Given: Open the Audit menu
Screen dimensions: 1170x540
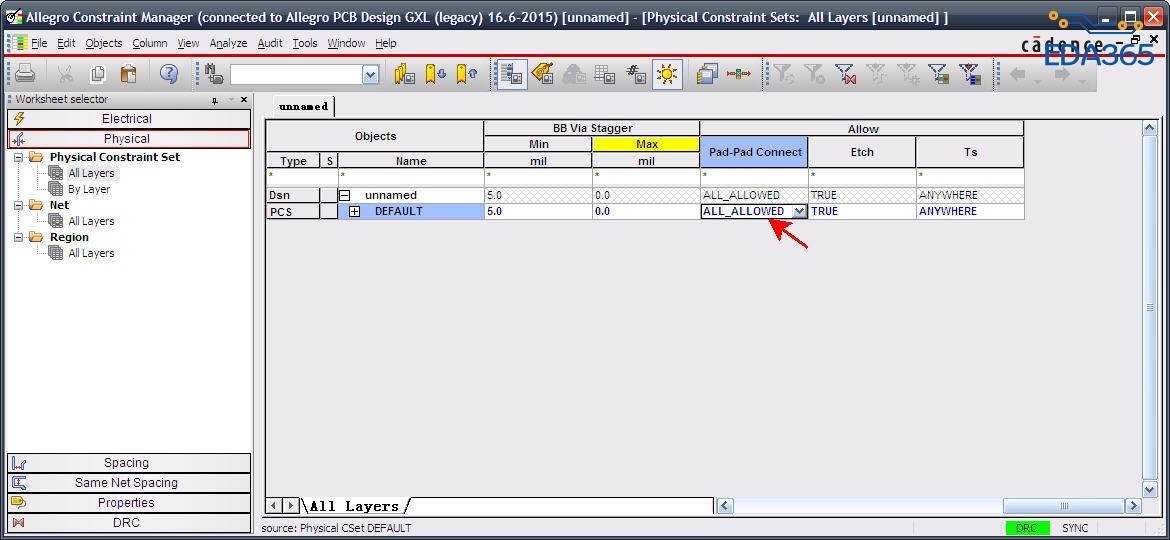Looking at the screenshot, I should 270,43.
